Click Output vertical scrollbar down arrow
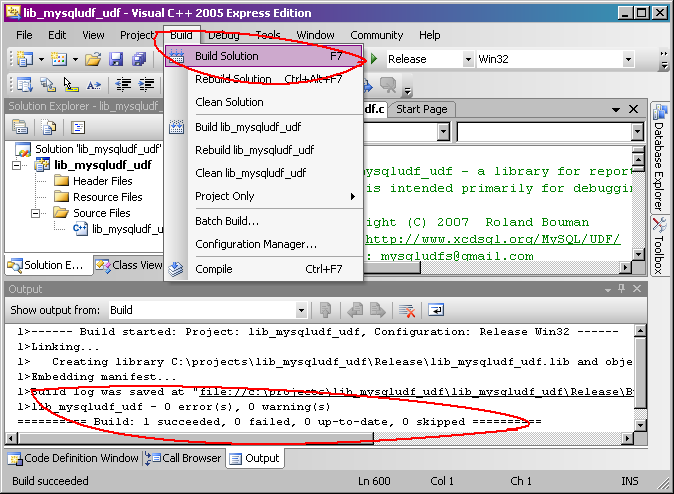Screen dimensions: 674x494 point(640,425)
